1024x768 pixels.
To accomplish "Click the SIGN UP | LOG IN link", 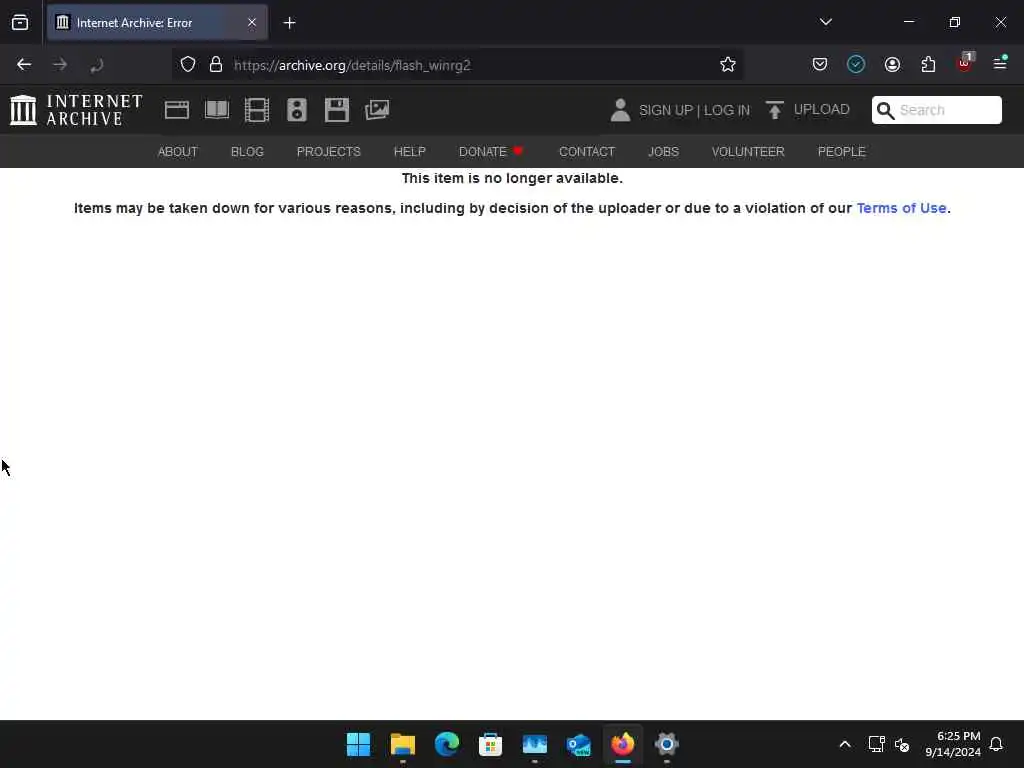I will pyautogui.click(x=694, y=110).
